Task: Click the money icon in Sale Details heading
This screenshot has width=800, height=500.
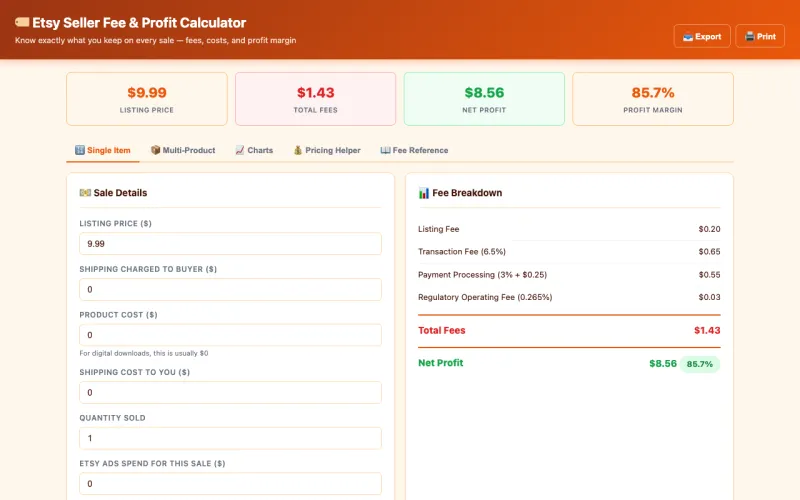Action: 85,193
